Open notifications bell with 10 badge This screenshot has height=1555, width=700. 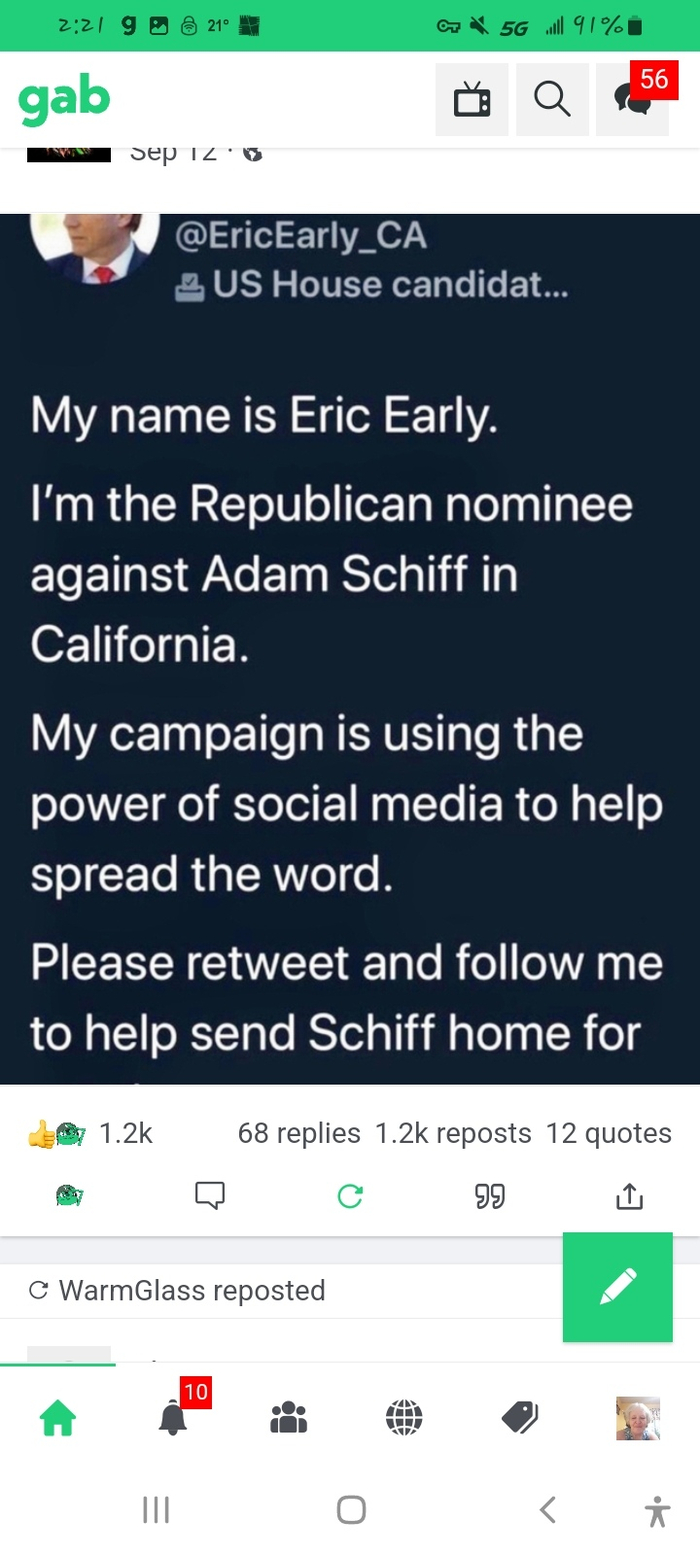click(173, 1417)
